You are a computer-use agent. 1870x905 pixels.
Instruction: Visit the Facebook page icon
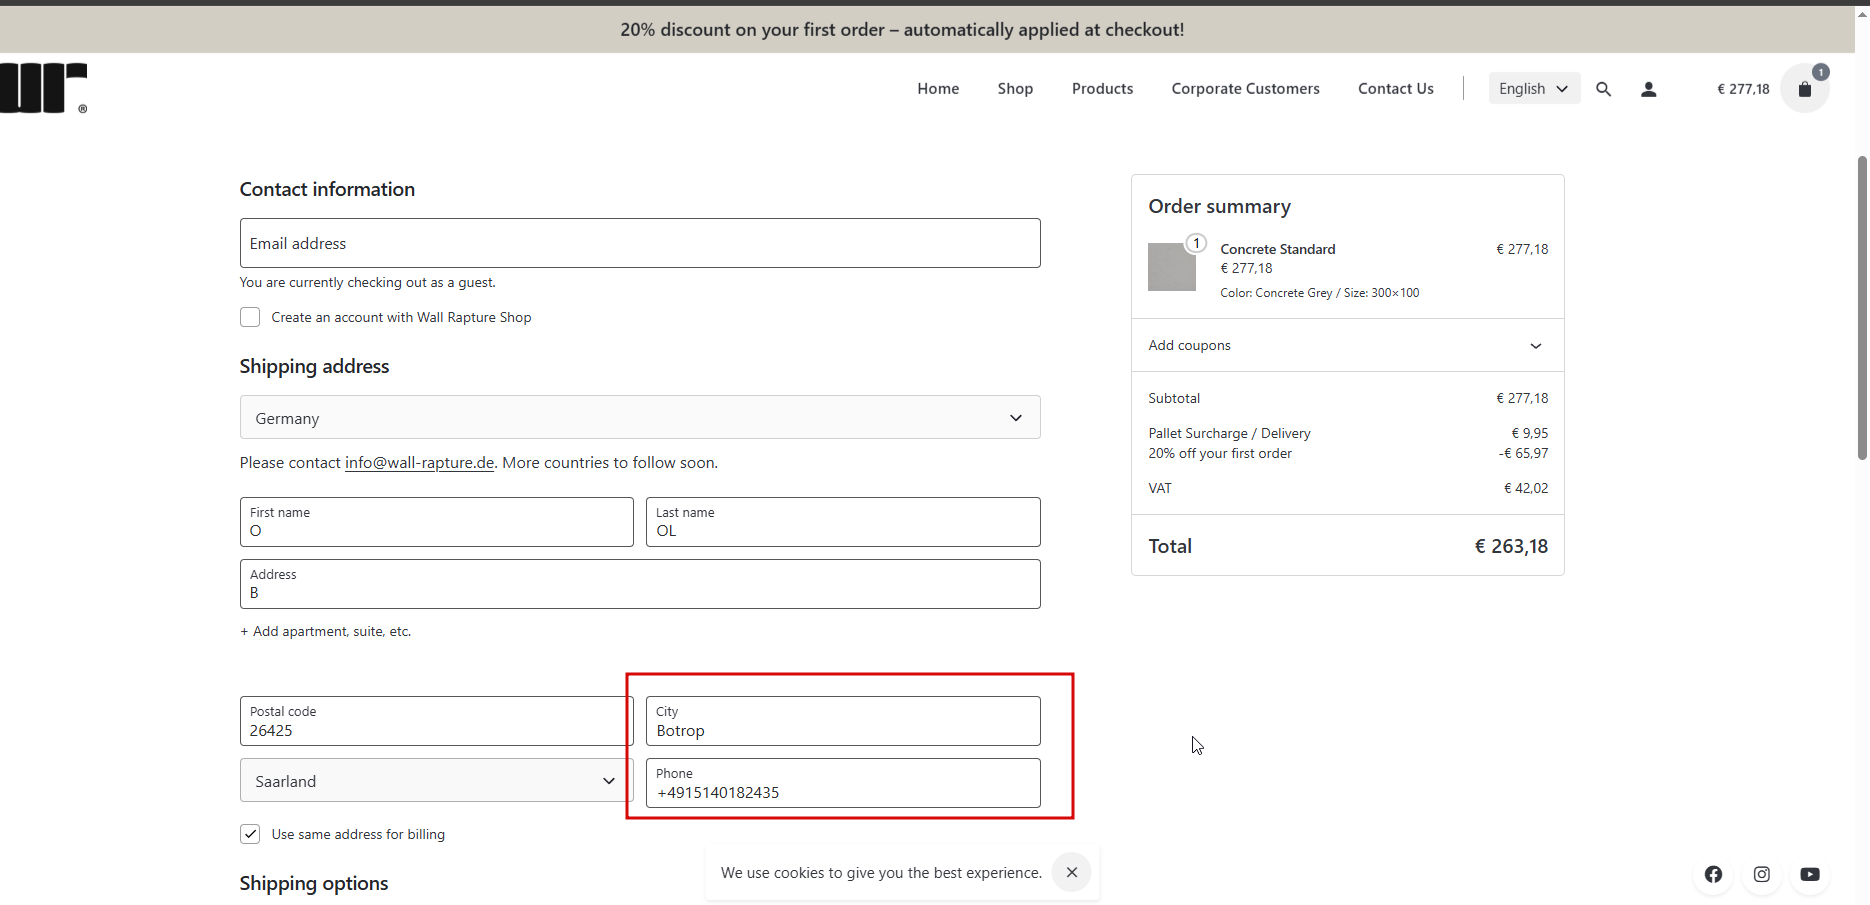(1713, 874)
